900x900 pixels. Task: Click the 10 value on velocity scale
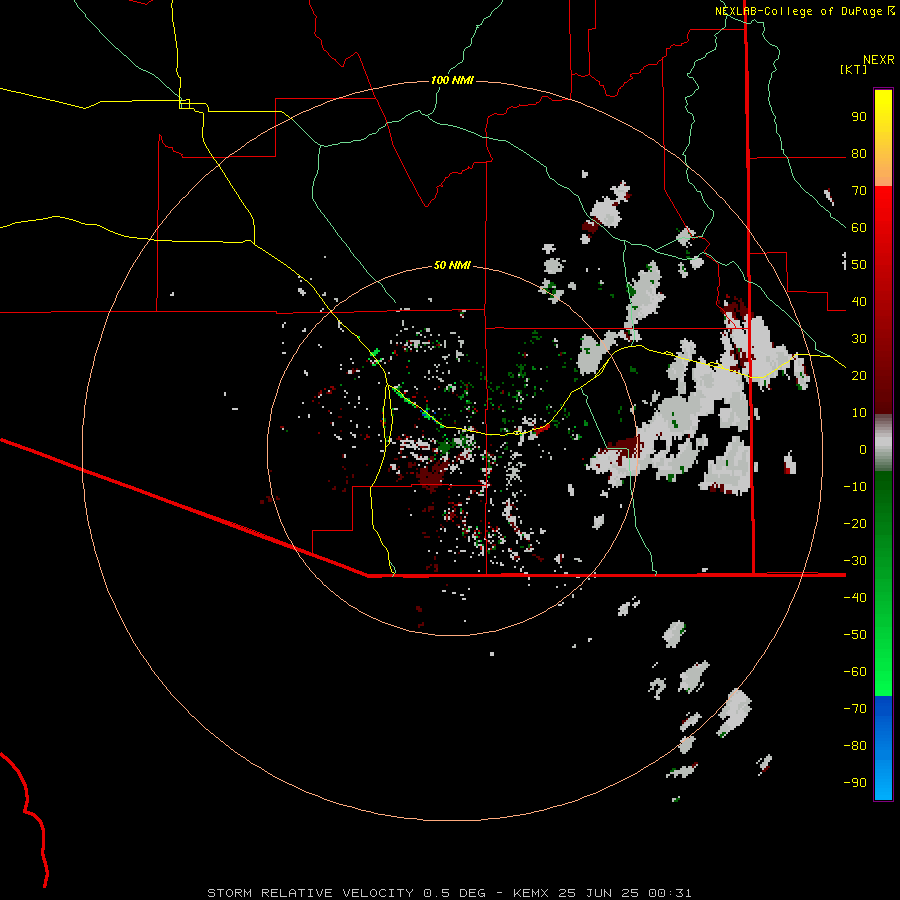859,413
